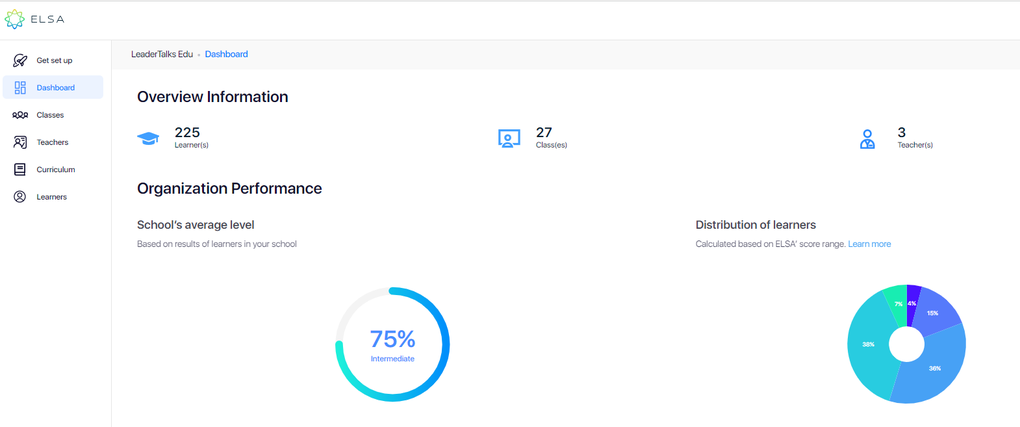Screen dimensions: 1020x427
Task: Click the 225 Learner(s) count
Action: (x=188, y=132)
